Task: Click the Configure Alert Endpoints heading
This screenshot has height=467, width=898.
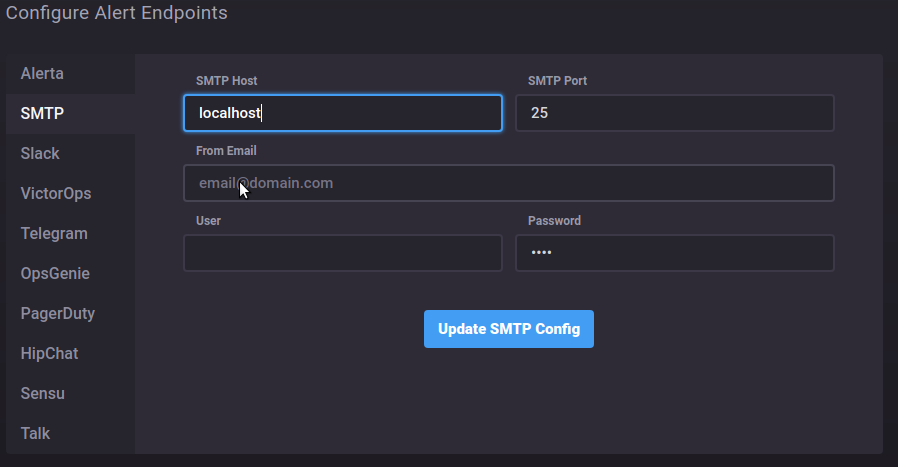Action: (x=117, y=13)
